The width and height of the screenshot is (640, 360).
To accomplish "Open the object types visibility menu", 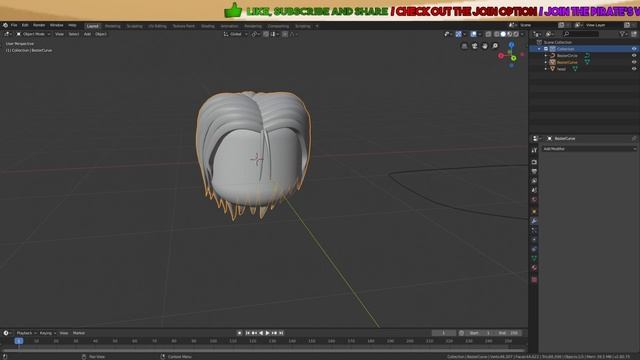I will (448, 34).
